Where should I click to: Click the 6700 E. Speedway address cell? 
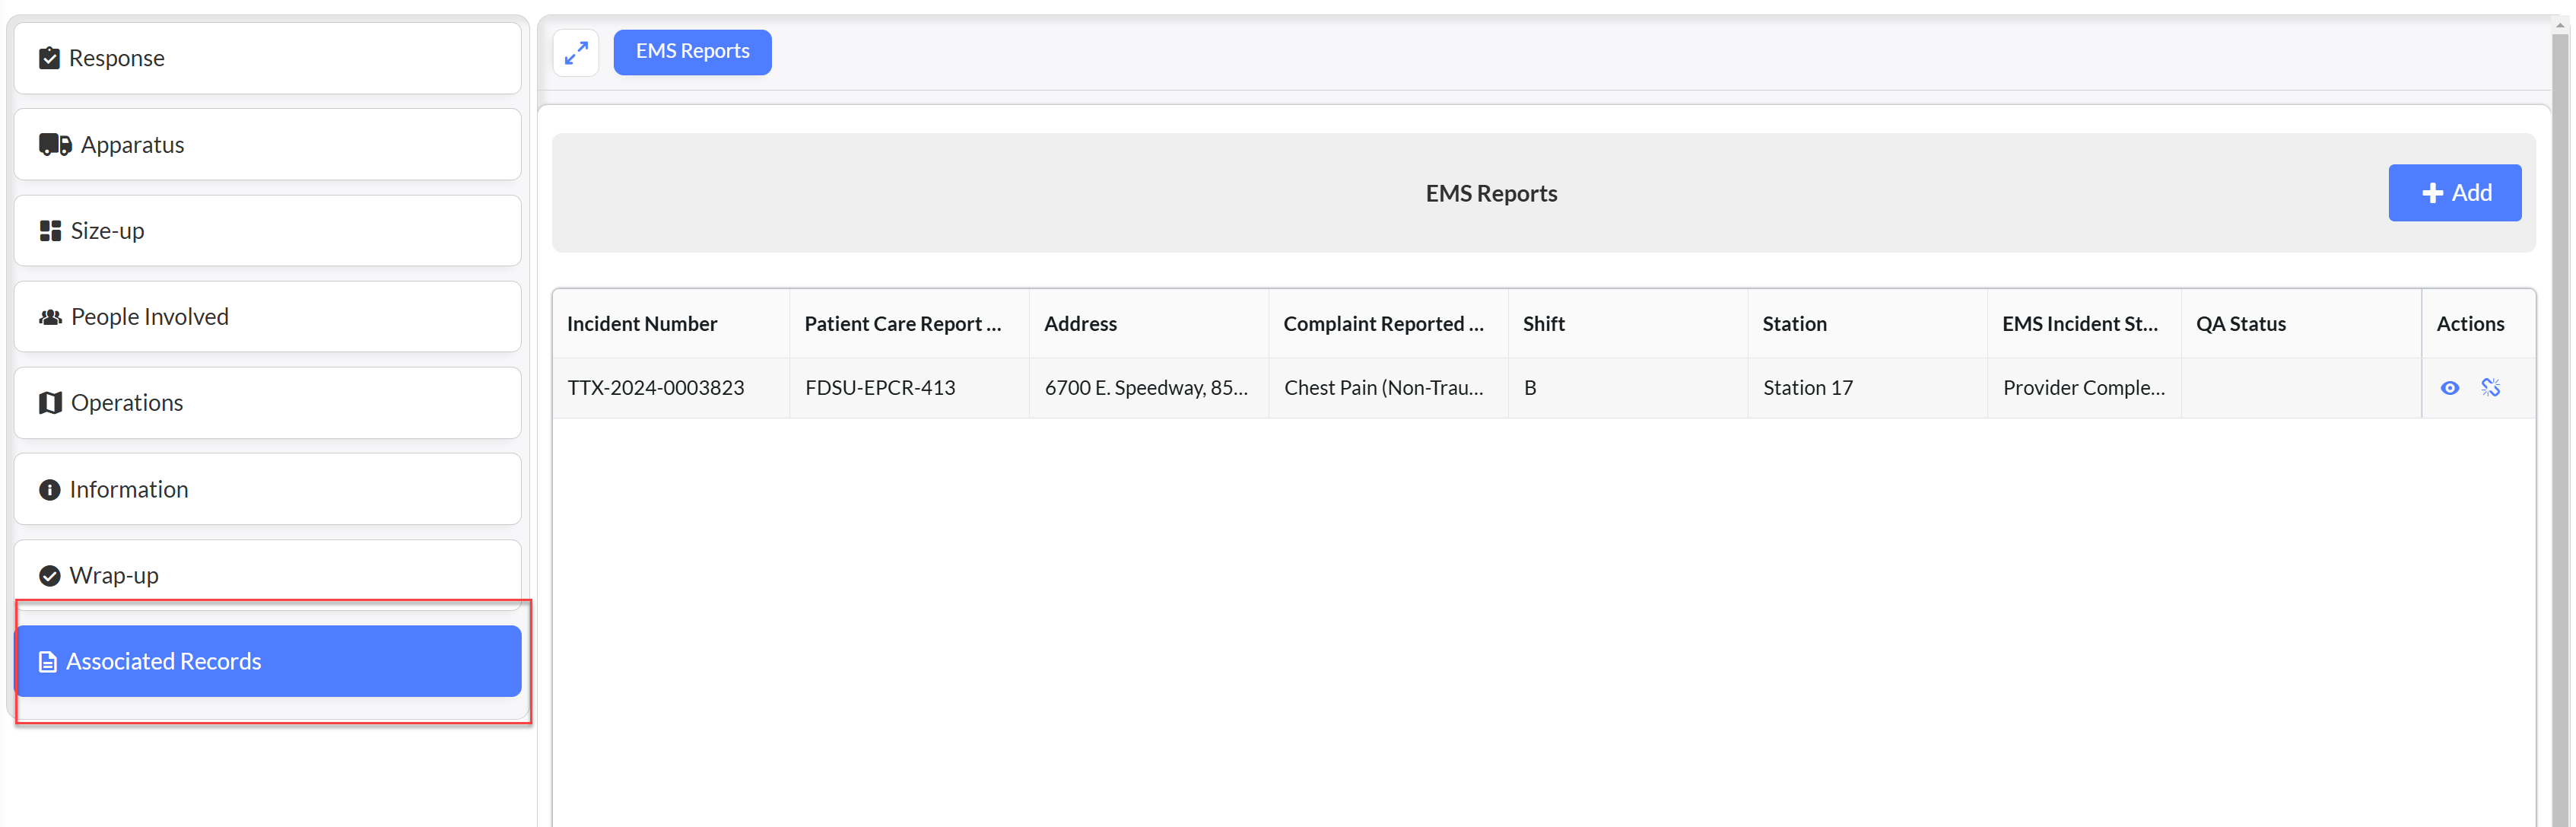point(1149,388)
